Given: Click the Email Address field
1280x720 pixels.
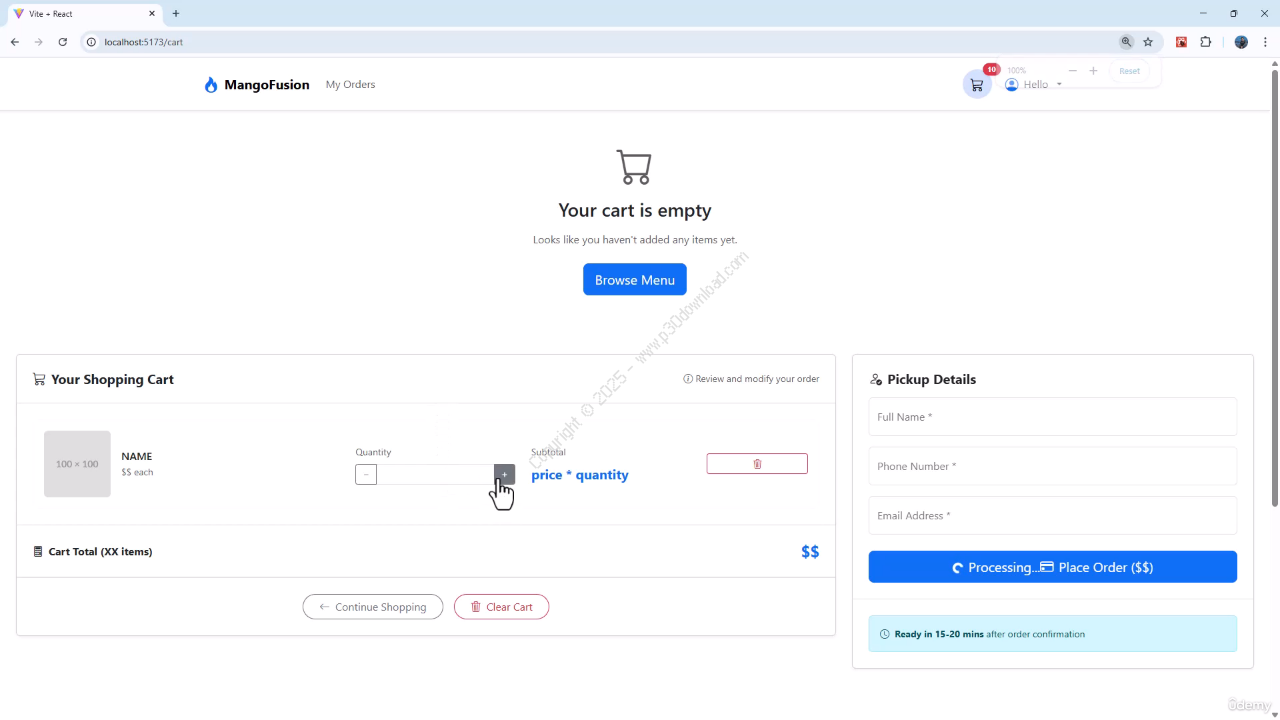Looking at the screenshot, I should 1052,516.
